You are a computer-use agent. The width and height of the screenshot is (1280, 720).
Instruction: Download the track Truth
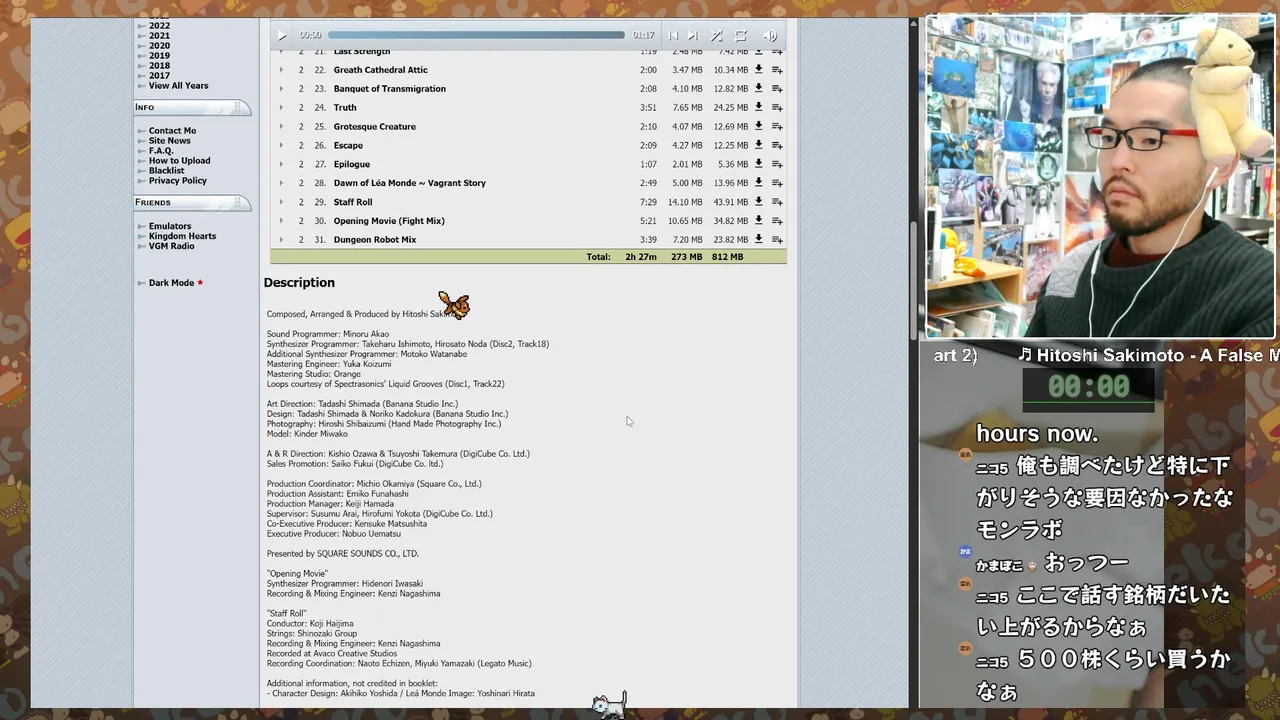point(759,107)
